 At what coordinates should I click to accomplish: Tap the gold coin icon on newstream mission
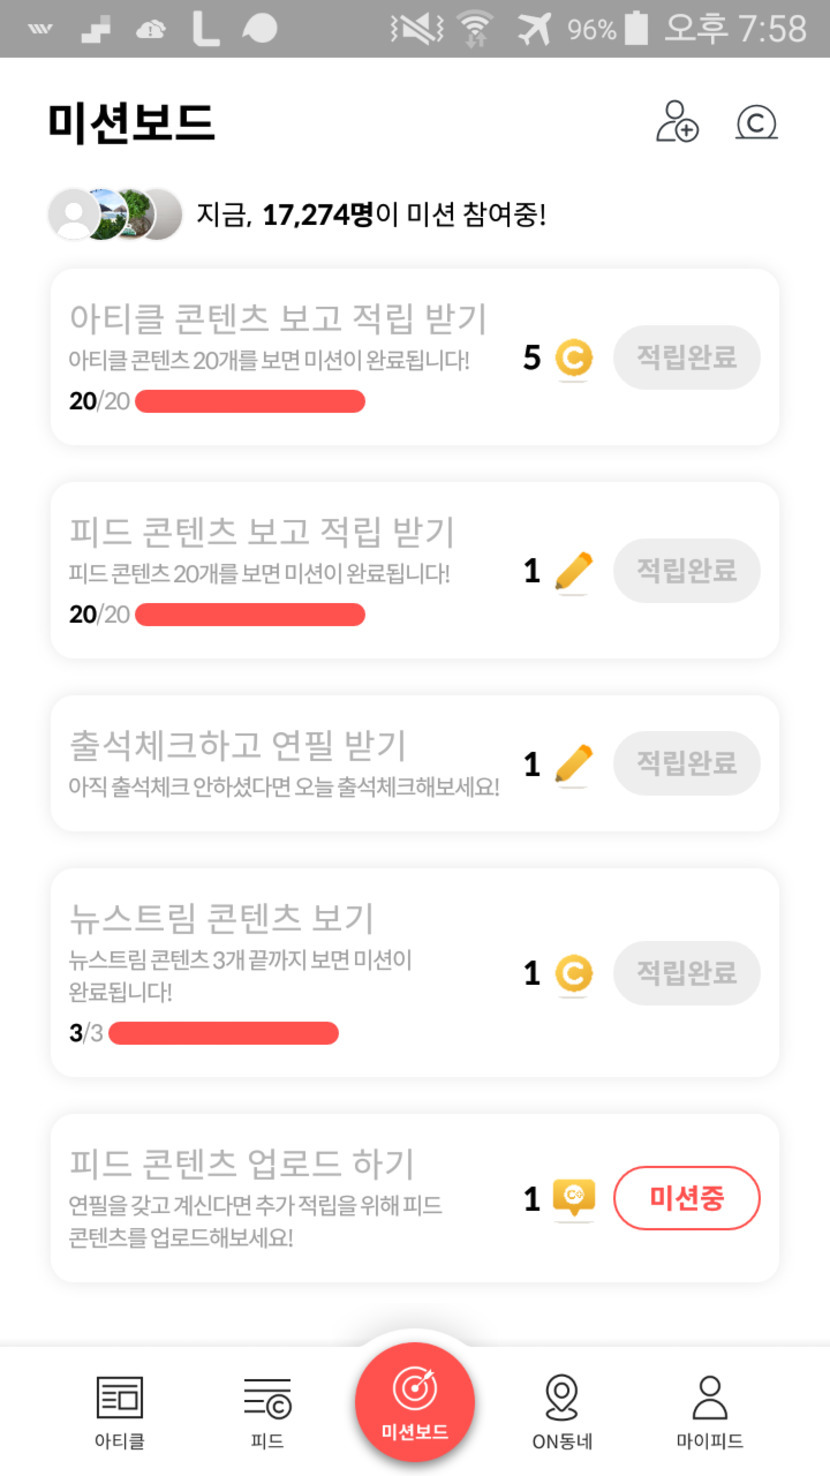[x=573, y=973]
